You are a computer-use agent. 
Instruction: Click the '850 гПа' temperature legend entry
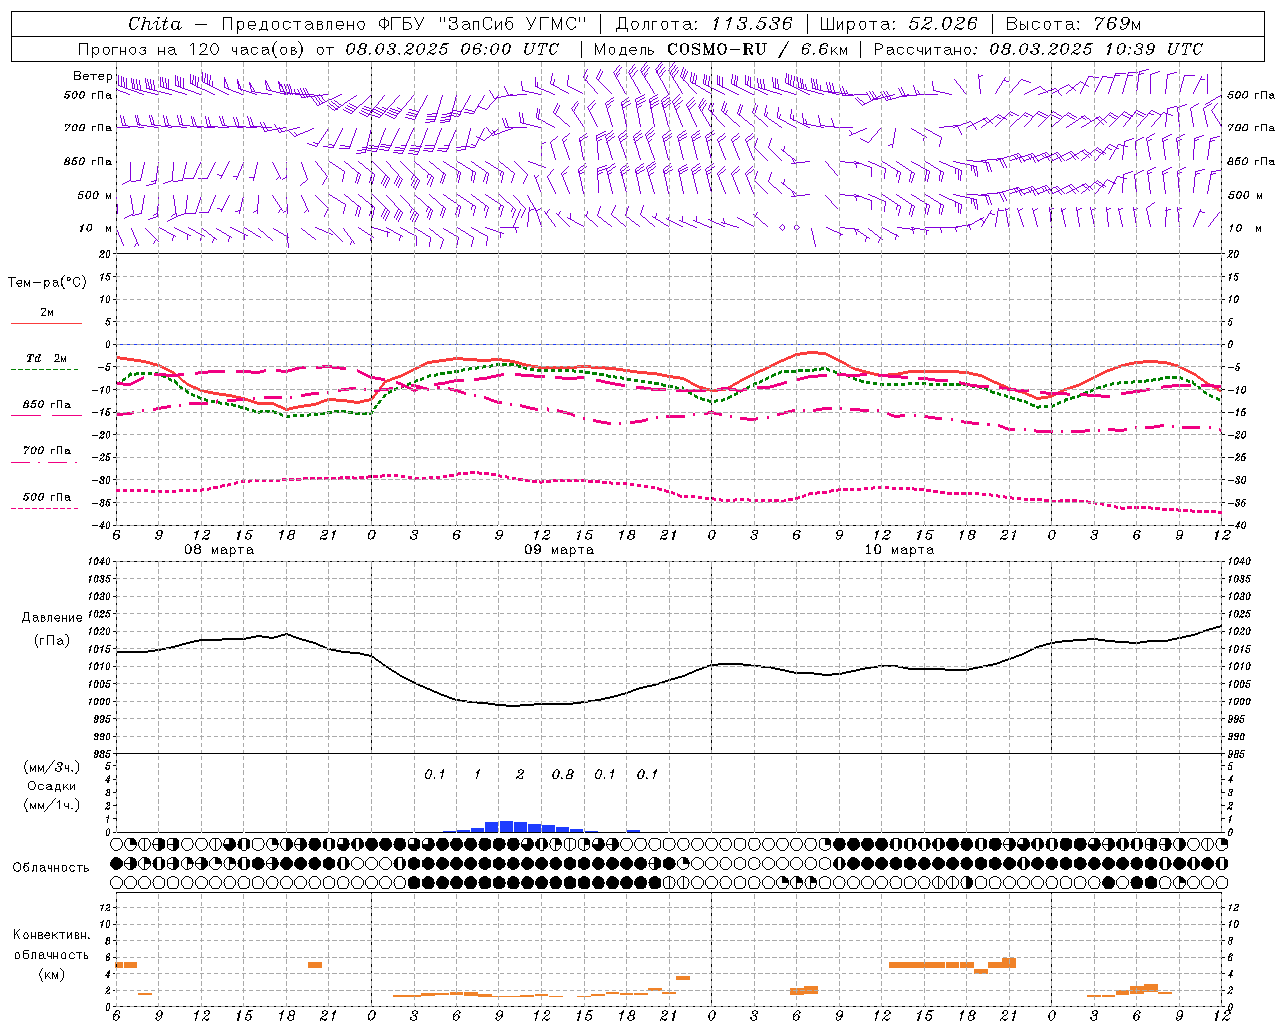tap(47, 404)
